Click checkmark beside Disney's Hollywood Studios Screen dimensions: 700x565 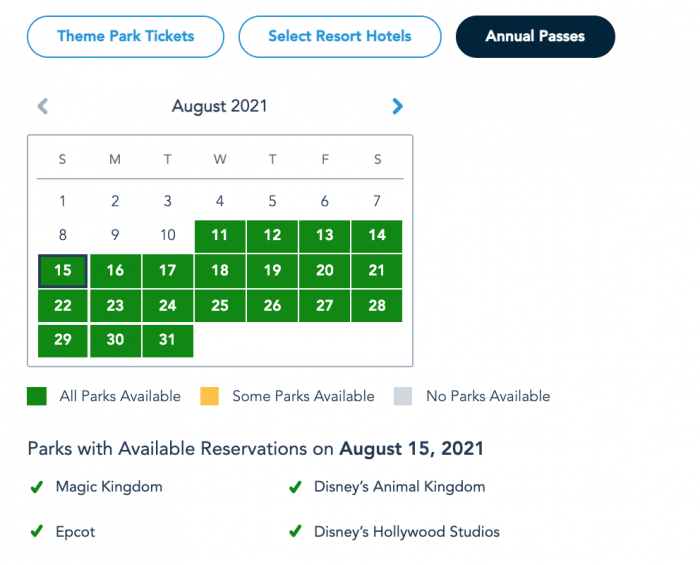pos(295,532)
